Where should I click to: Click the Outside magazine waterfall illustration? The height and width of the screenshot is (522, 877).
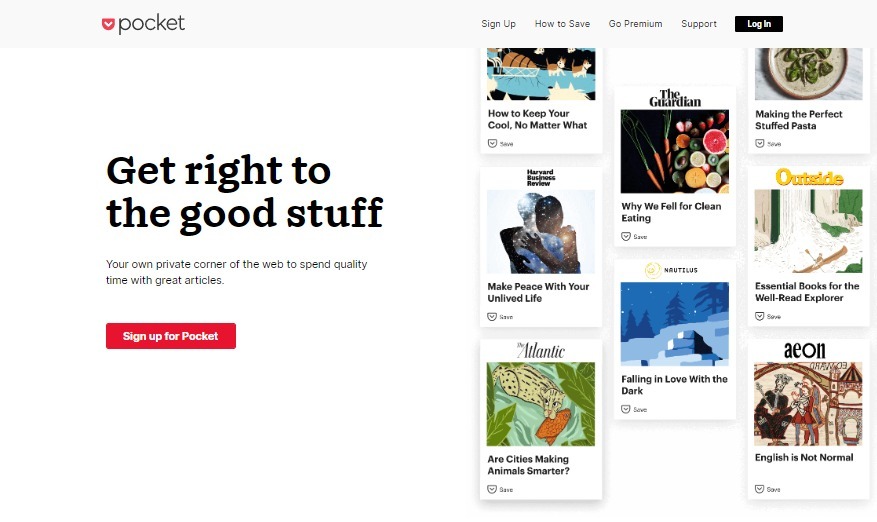(808, 231)
